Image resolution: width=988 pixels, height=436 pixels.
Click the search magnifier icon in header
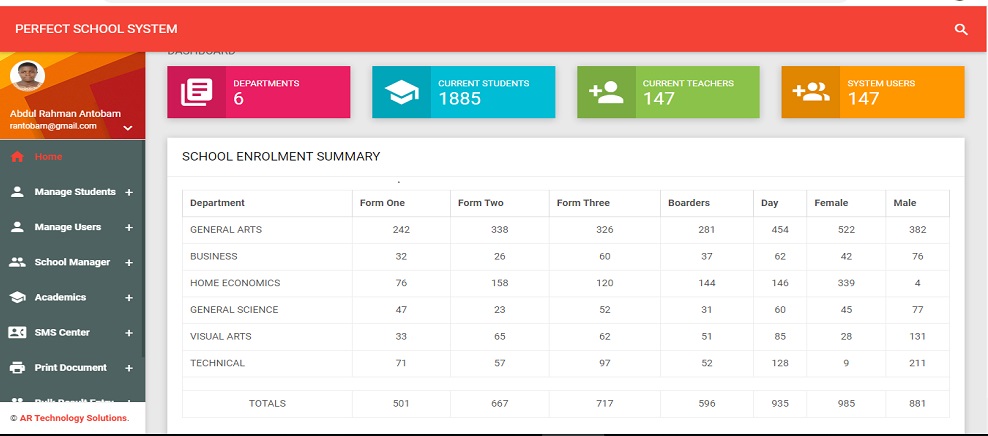tap(961, 30)
